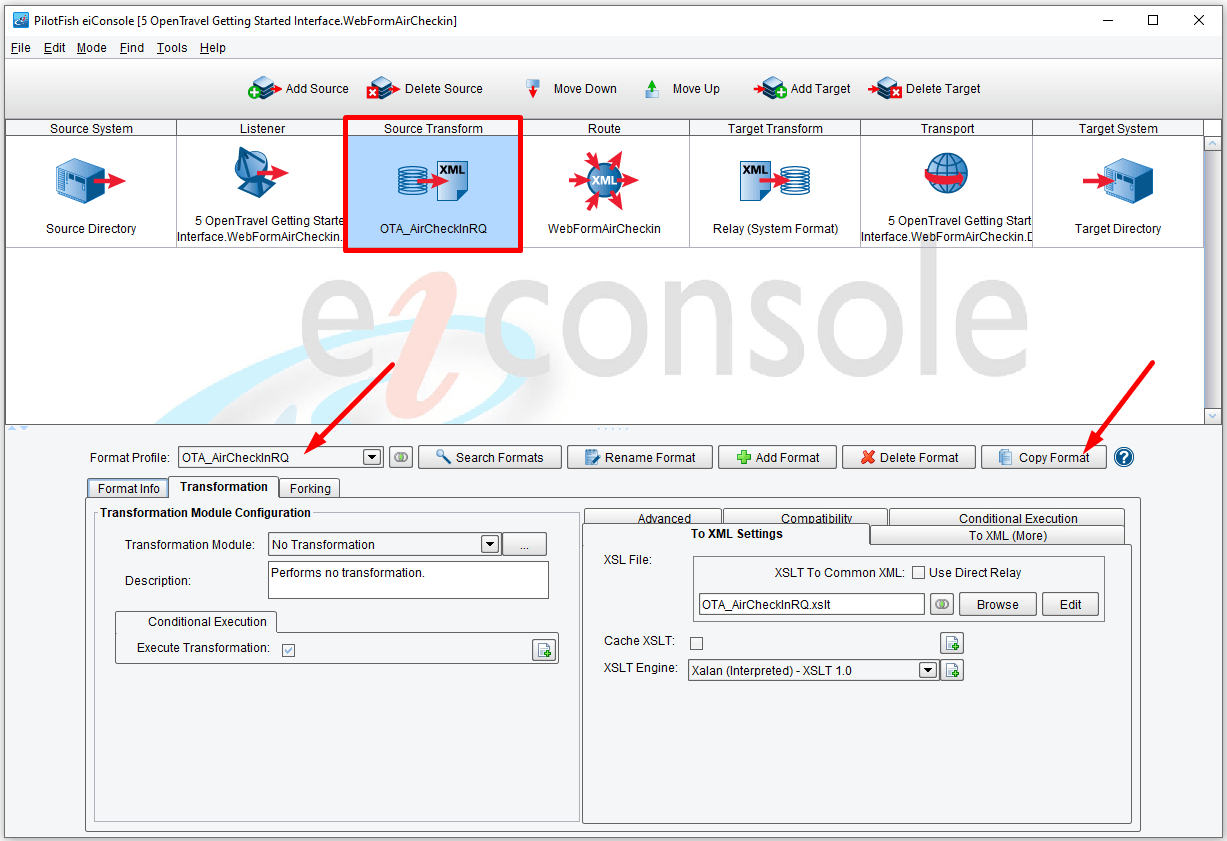Open the blue help question mark icon

[1124, 457]
